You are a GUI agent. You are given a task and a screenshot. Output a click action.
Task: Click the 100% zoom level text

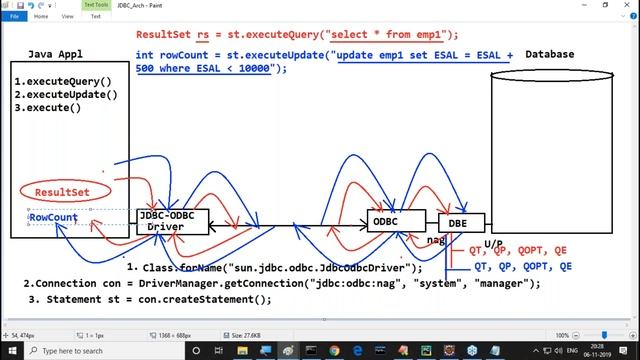click(x=562, y=336)
